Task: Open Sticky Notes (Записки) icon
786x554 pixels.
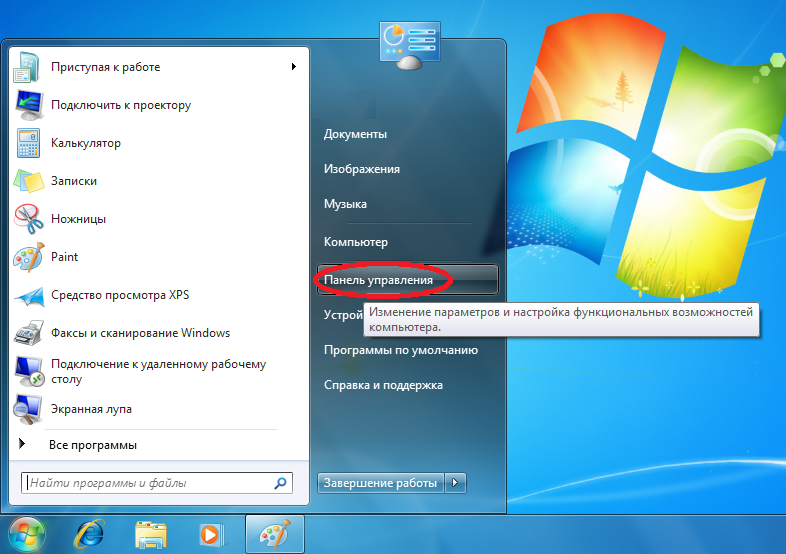Action: pyautogui.click(x=28, y=181)
